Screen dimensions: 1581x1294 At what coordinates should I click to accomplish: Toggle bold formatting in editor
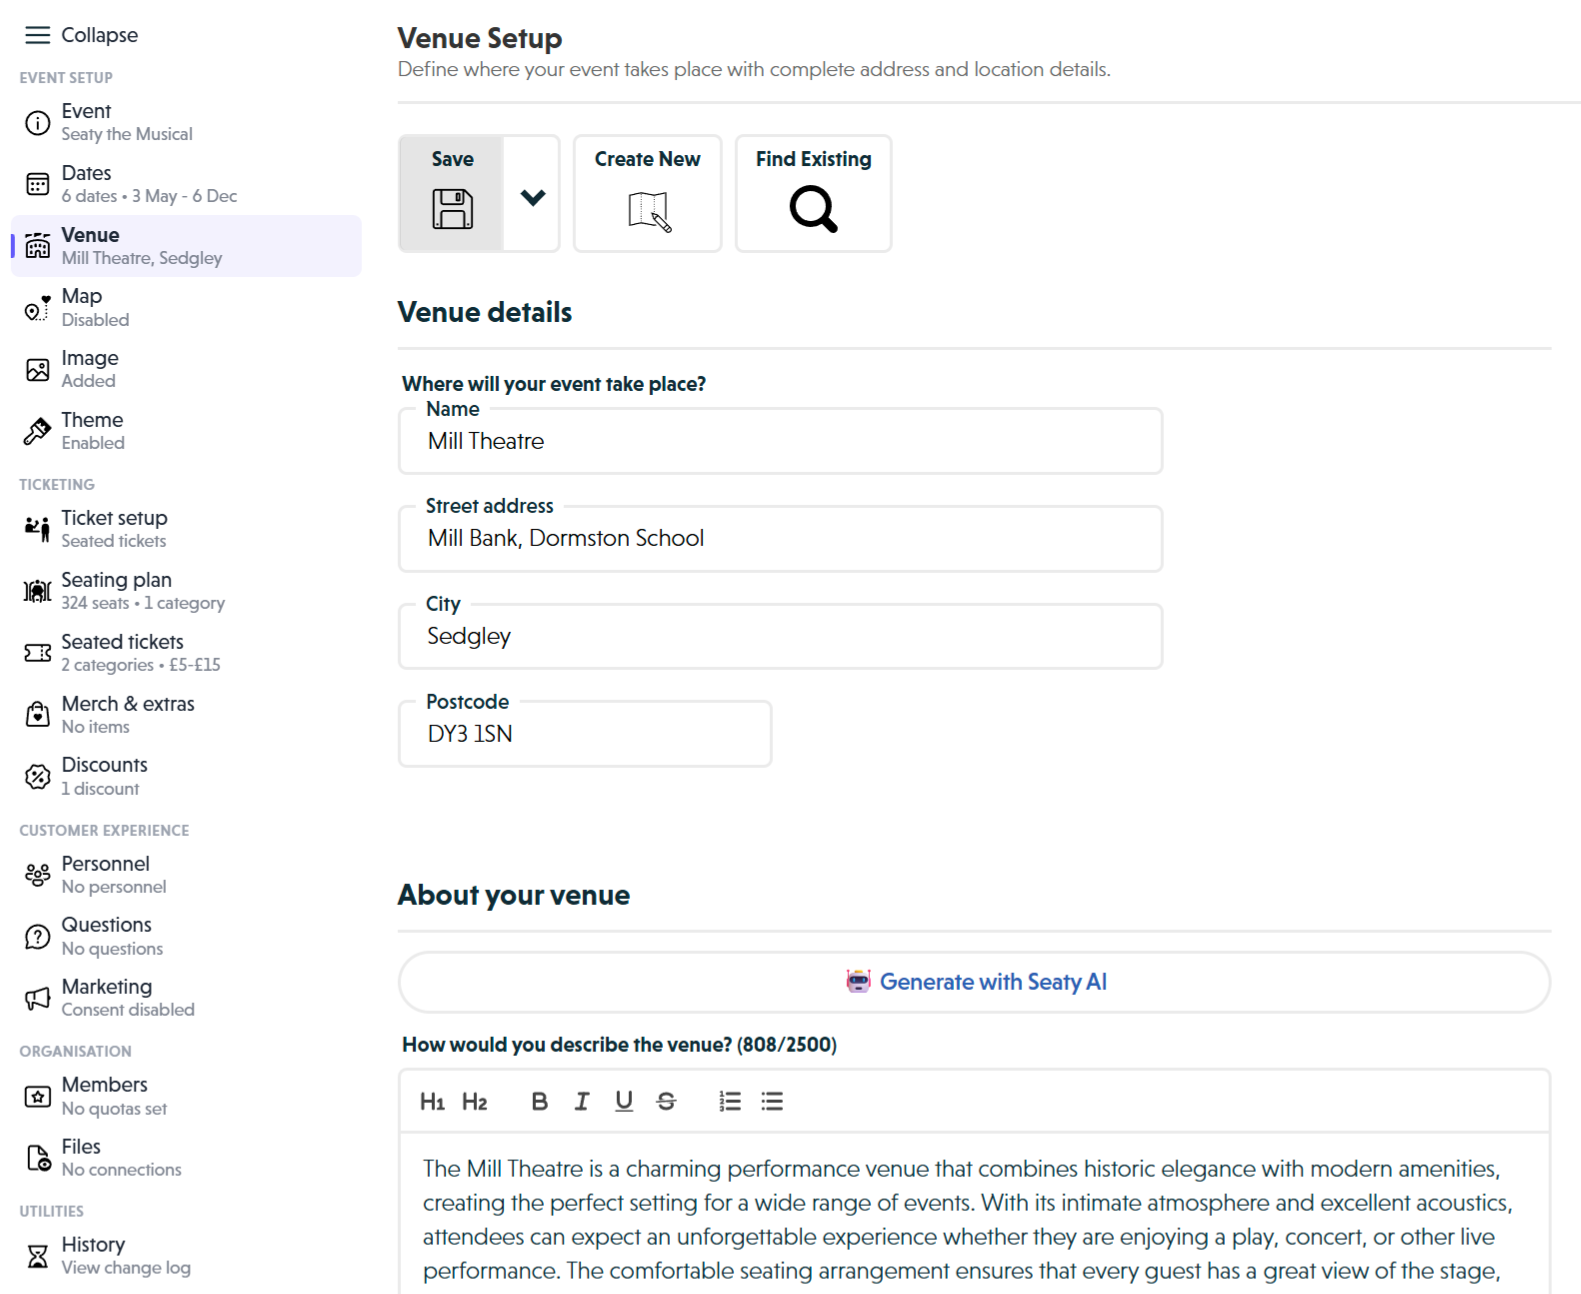pos(540,1101)
